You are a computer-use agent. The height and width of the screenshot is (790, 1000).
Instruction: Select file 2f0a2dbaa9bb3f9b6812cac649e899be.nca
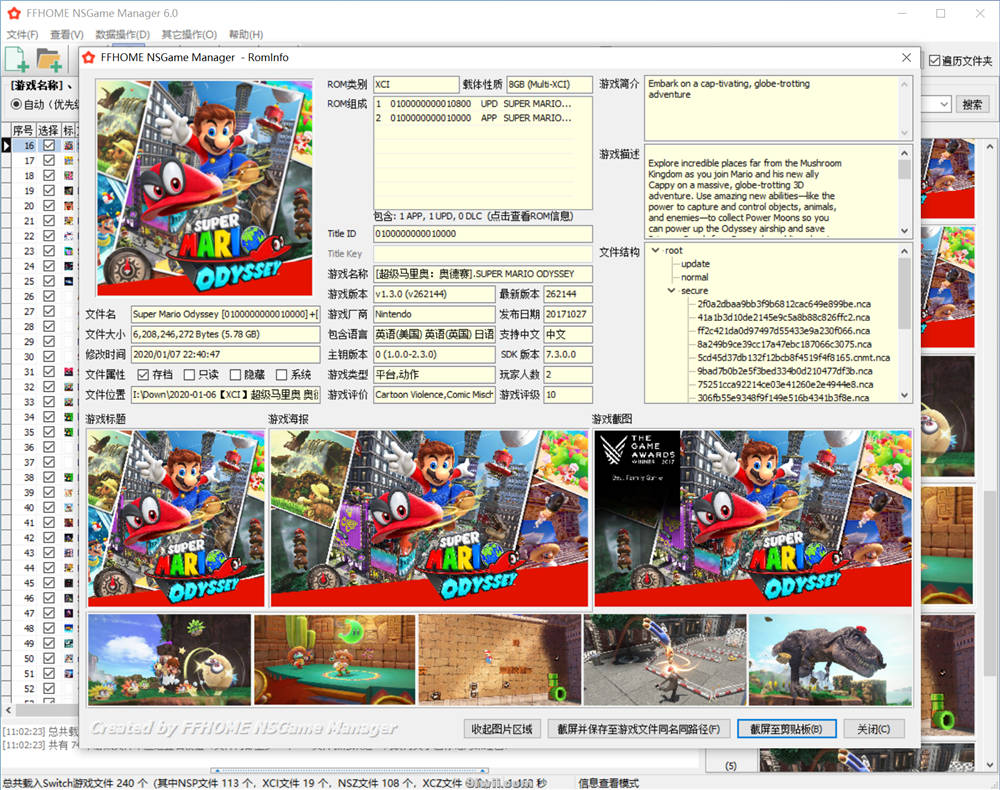(x=784, y=304)
